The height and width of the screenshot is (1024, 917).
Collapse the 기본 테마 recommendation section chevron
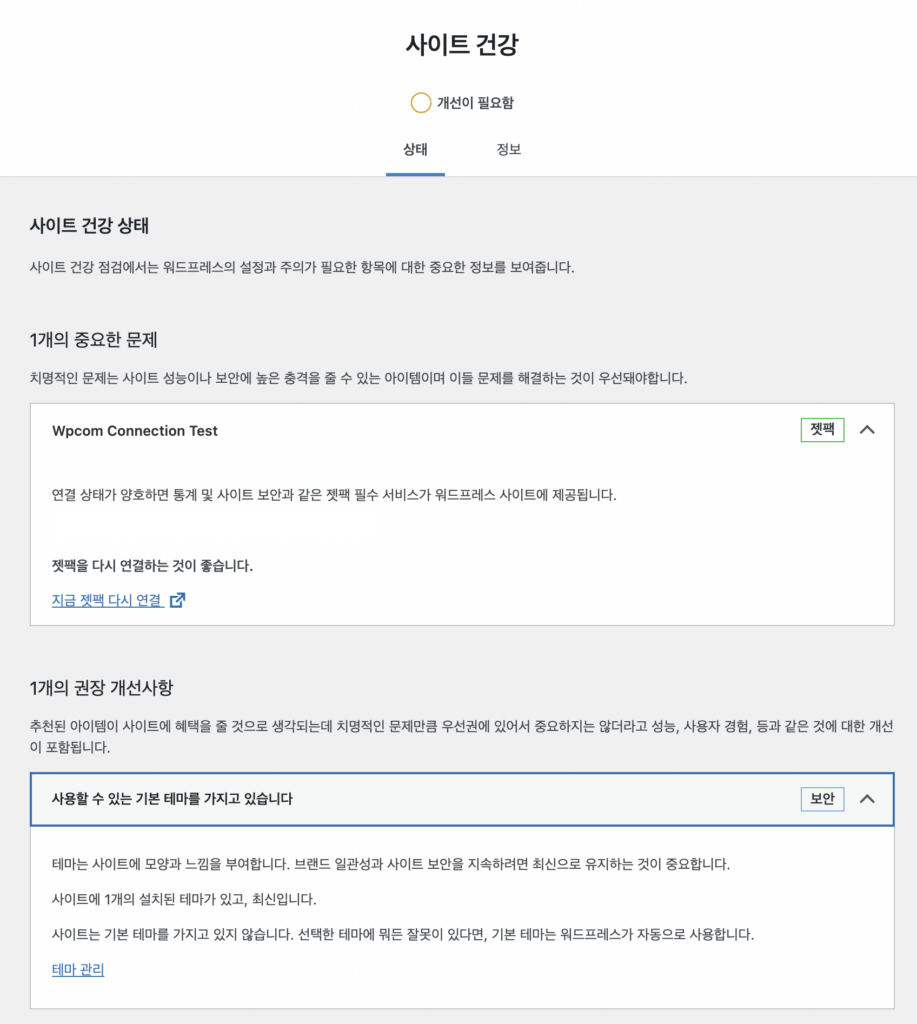tap(867, 799)
